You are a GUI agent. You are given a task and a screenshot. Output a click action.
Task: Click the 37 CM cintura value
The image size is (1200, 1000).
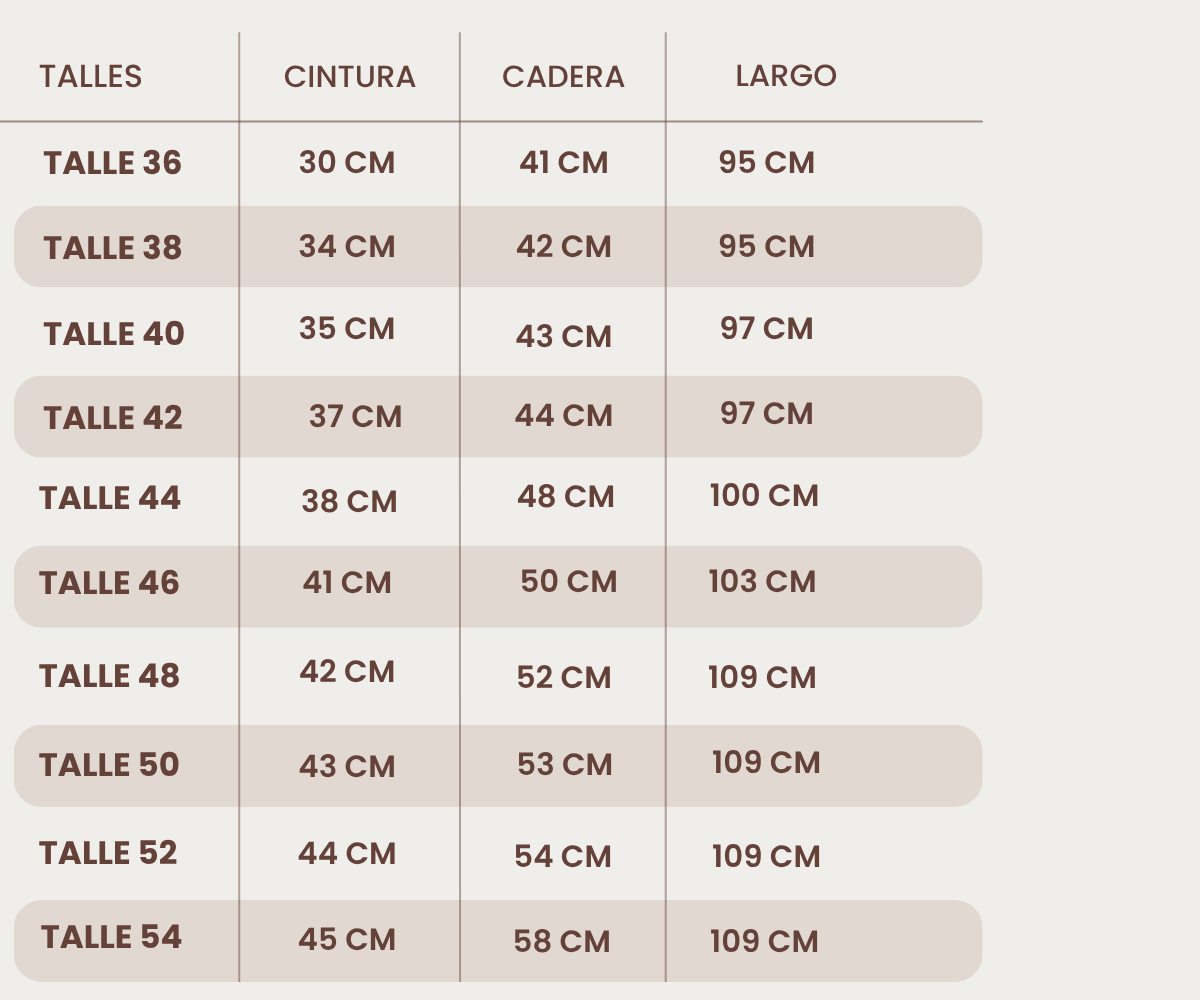pyautogui.click(x=355, y=416)
